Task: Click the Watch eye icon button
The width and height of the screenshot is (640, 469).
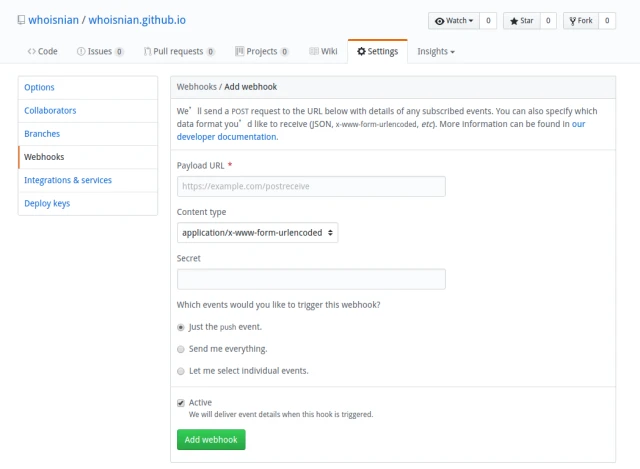Action: tap(452, 20)
